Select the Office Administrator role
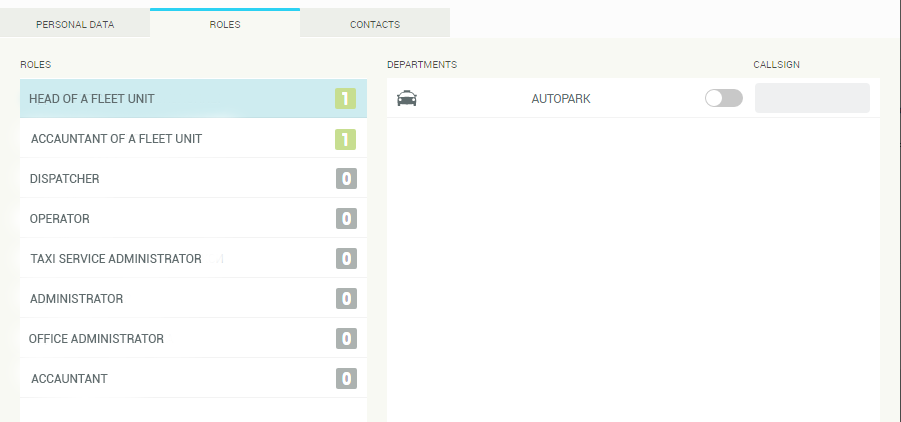 [96, 339]
